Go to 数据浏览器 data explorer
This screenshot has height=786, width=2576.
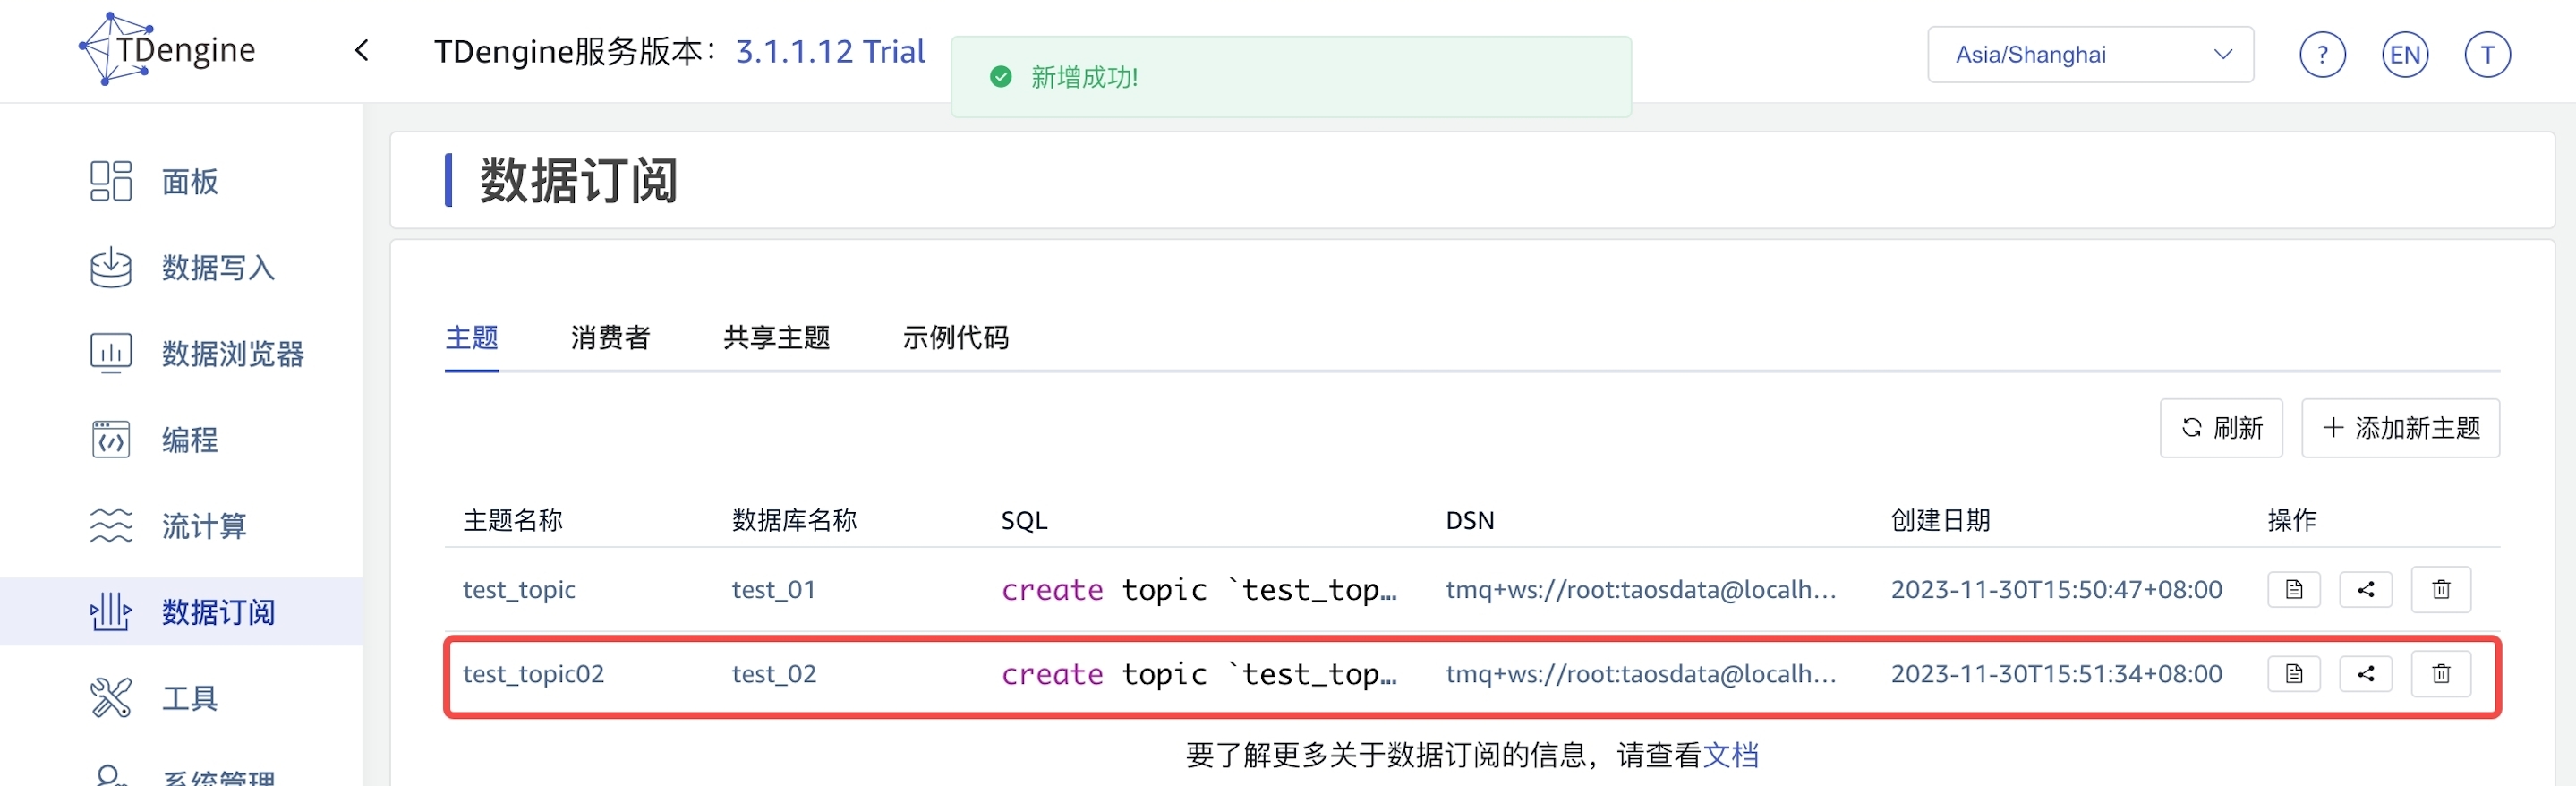tap(231, 354)
